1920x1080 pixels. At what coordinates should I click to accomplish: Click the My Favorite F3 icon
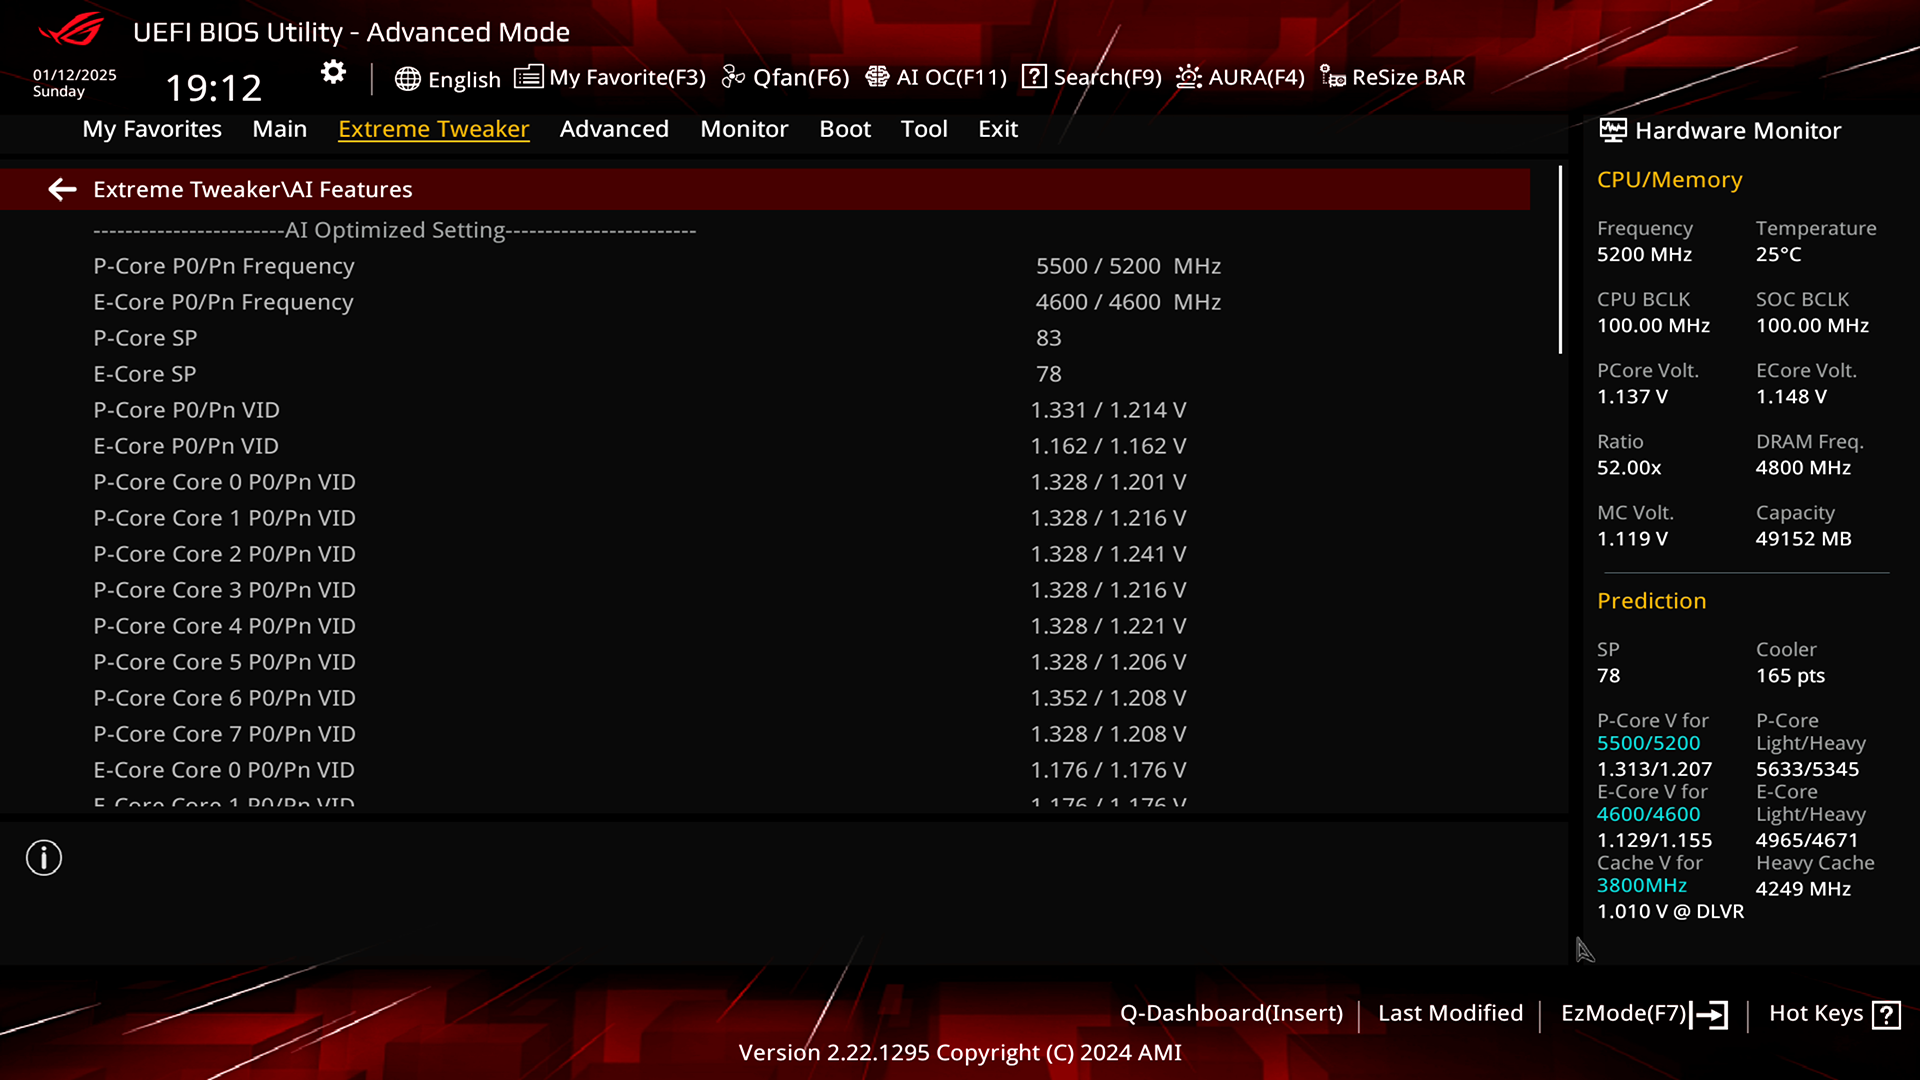(527, 76)
